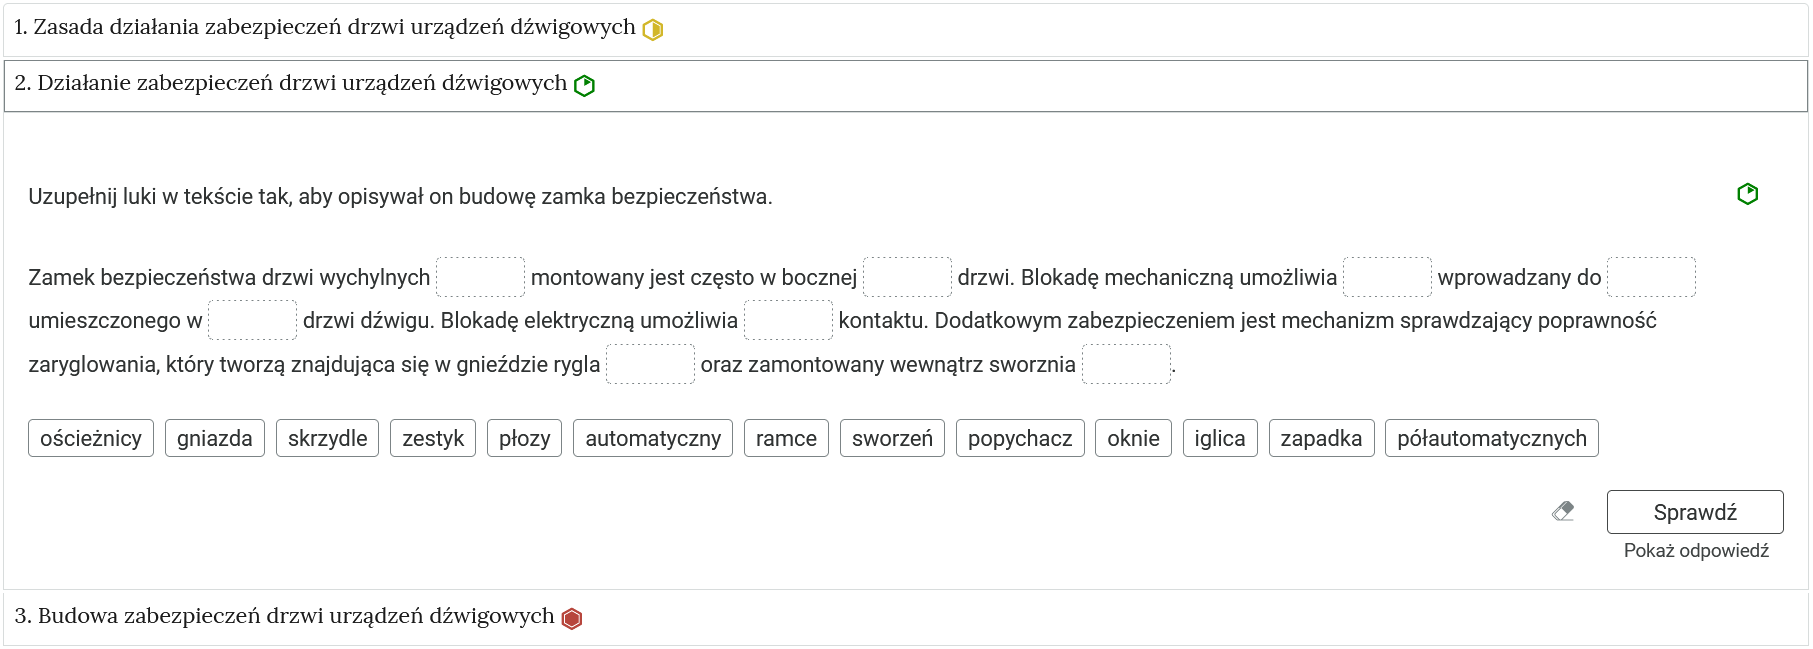Click the yellow hexagon icon next to section 1

coord(653,29)
